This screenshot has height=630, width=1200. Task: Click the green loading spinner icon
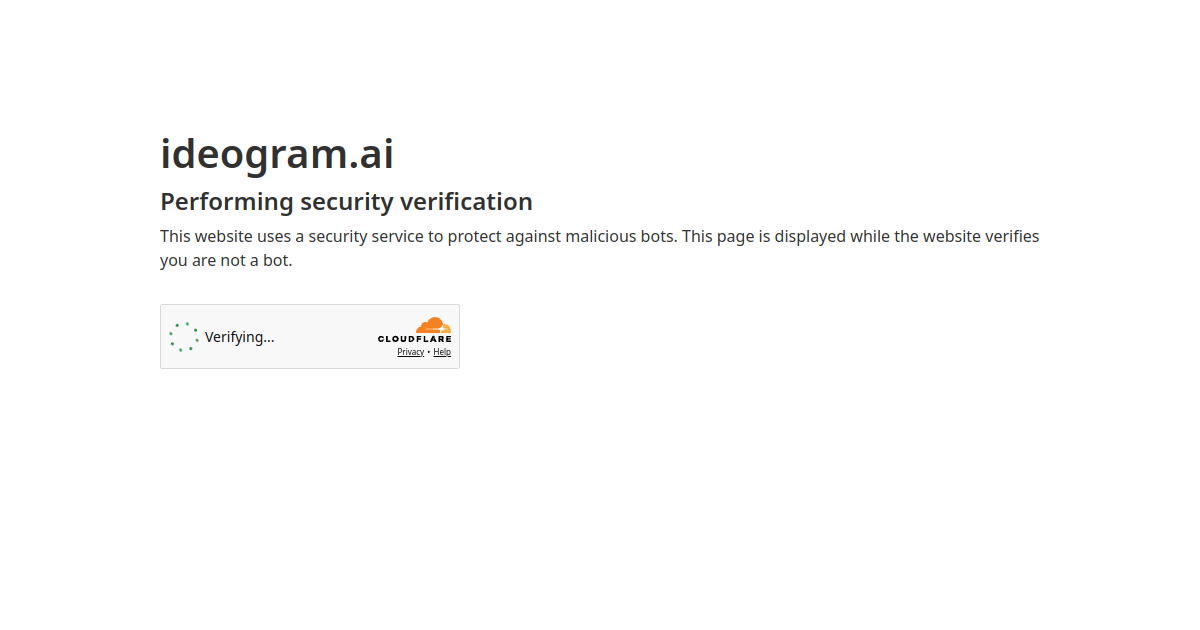click(184, 337)
